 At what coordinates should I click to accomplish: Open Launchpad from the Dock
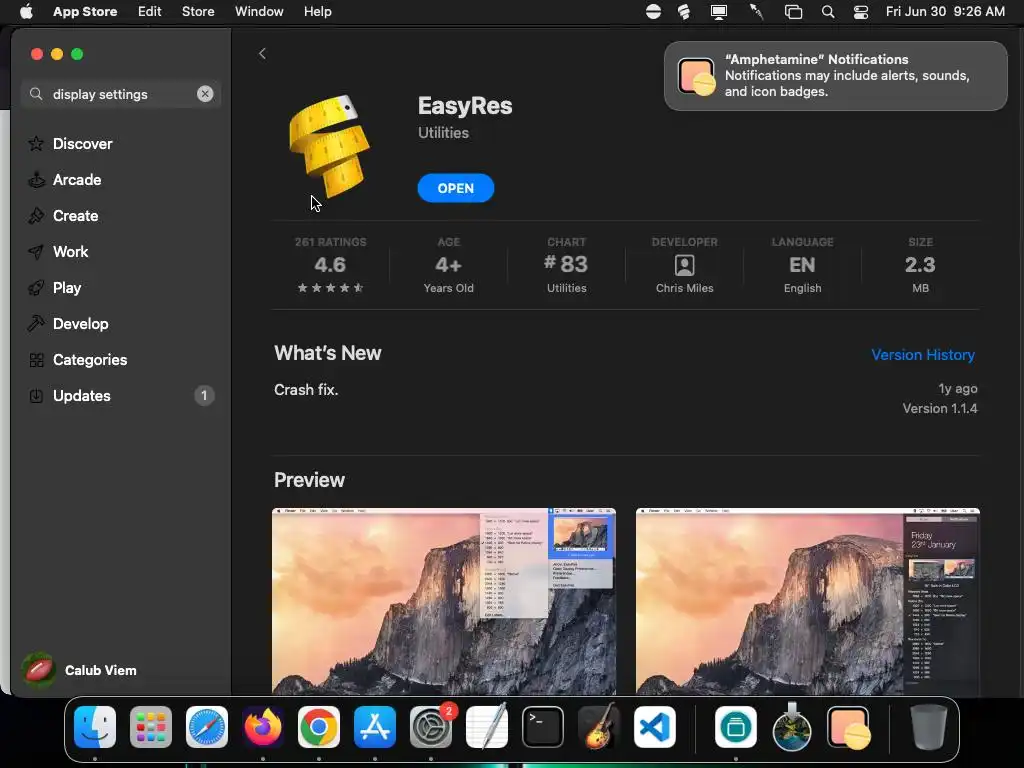click(x=151, y=727)
